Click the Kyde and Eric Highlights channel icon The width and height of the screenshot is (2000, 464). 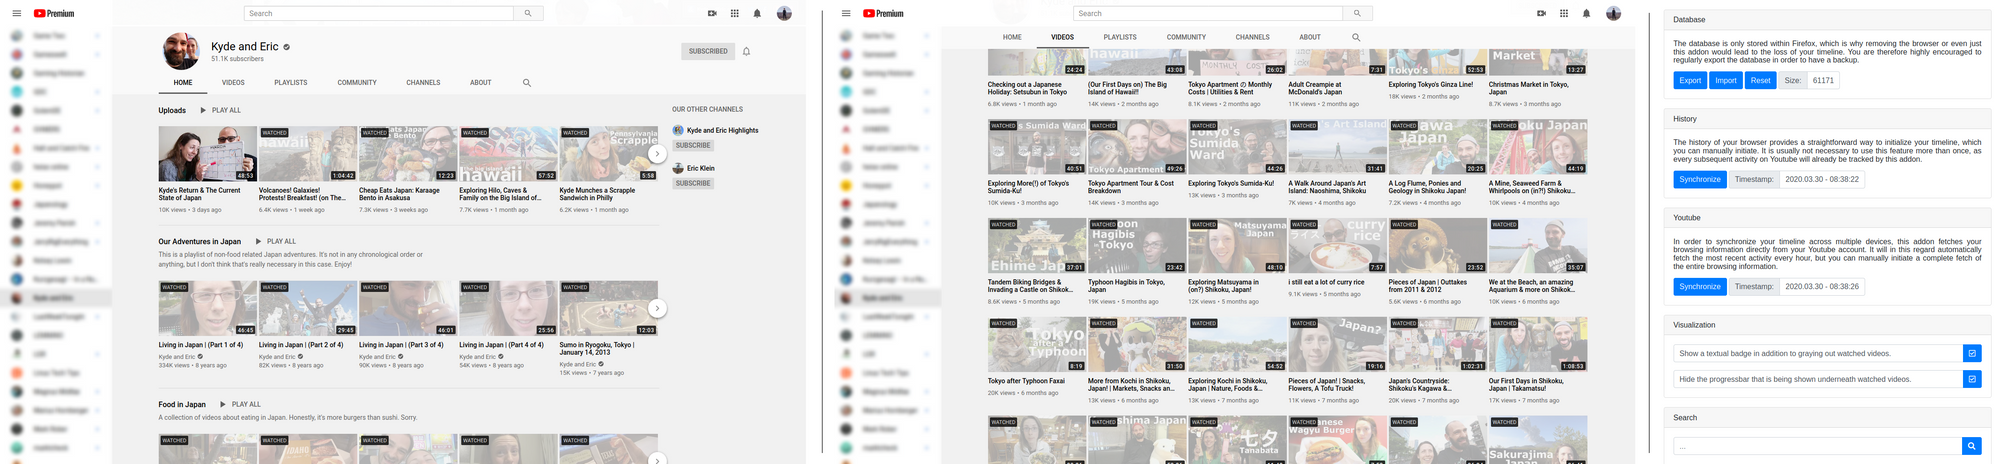click(678, 130)
